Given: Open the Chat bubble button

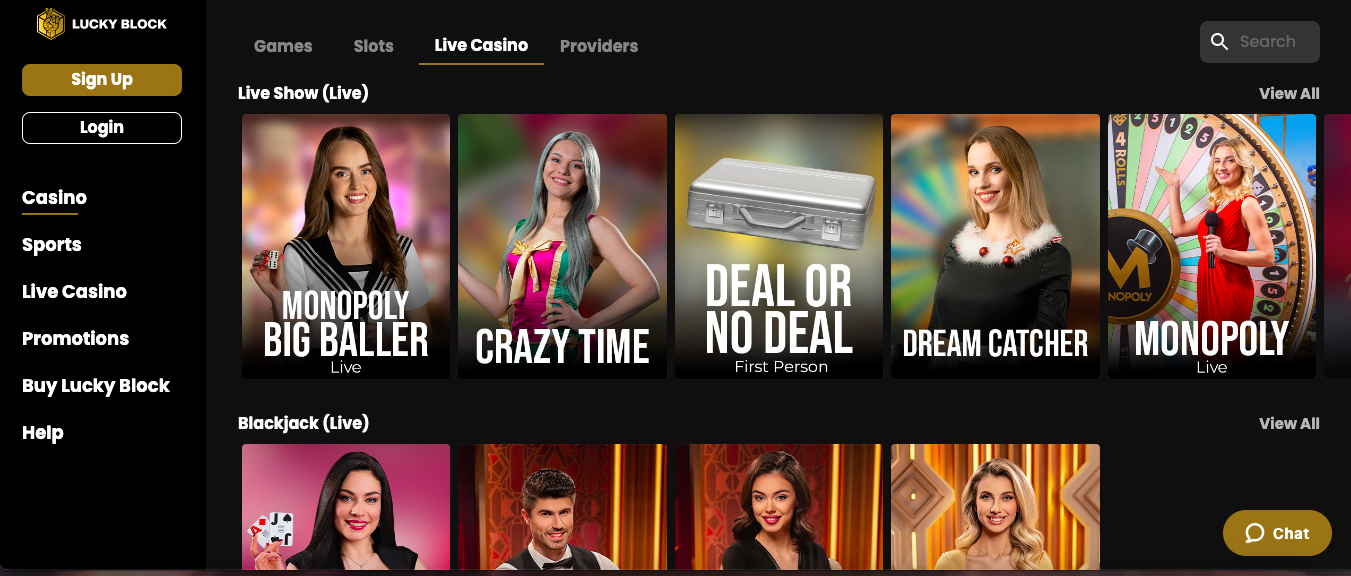Looking at the screenshot, I should click(1277, 533).
